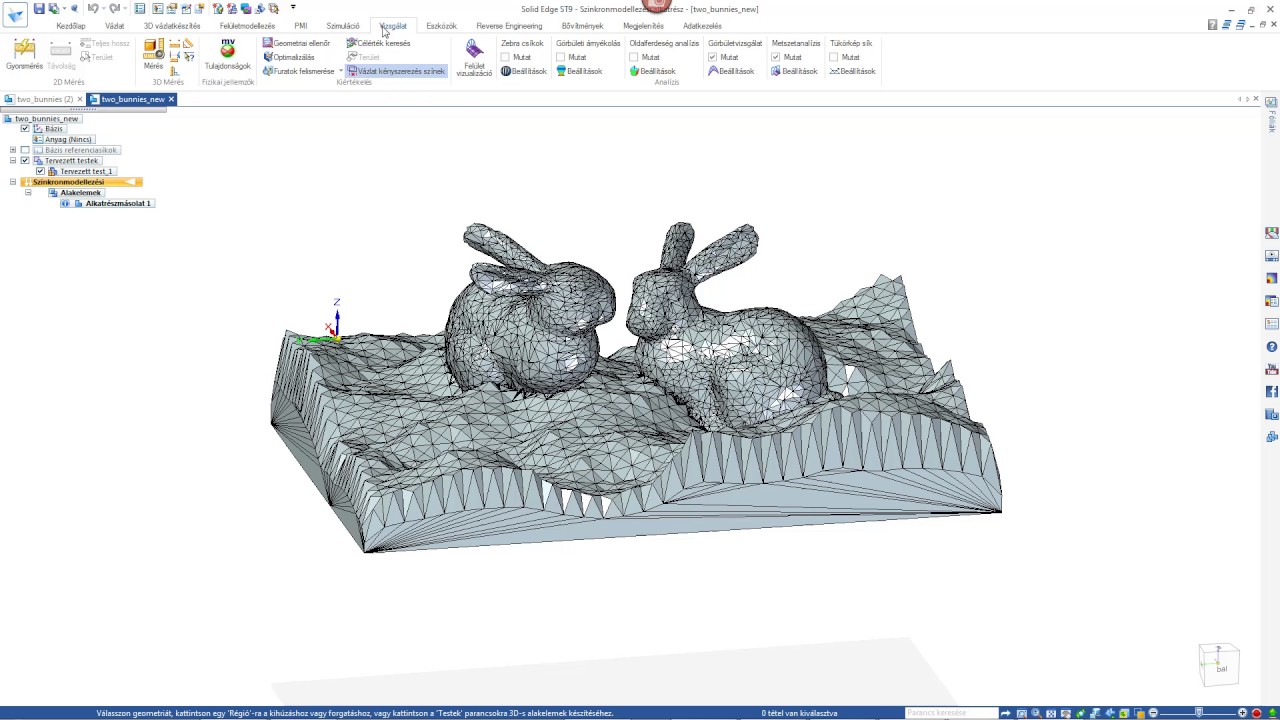Click the Gyorsmérés quick measure icon

[24, 55]
